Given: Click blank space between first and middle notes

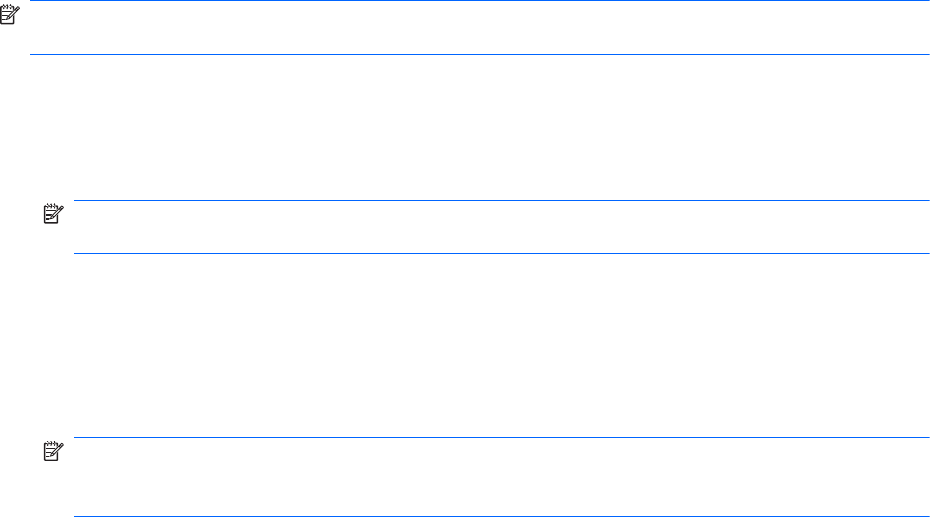Looking at the screenshot, I should (470, 127).
